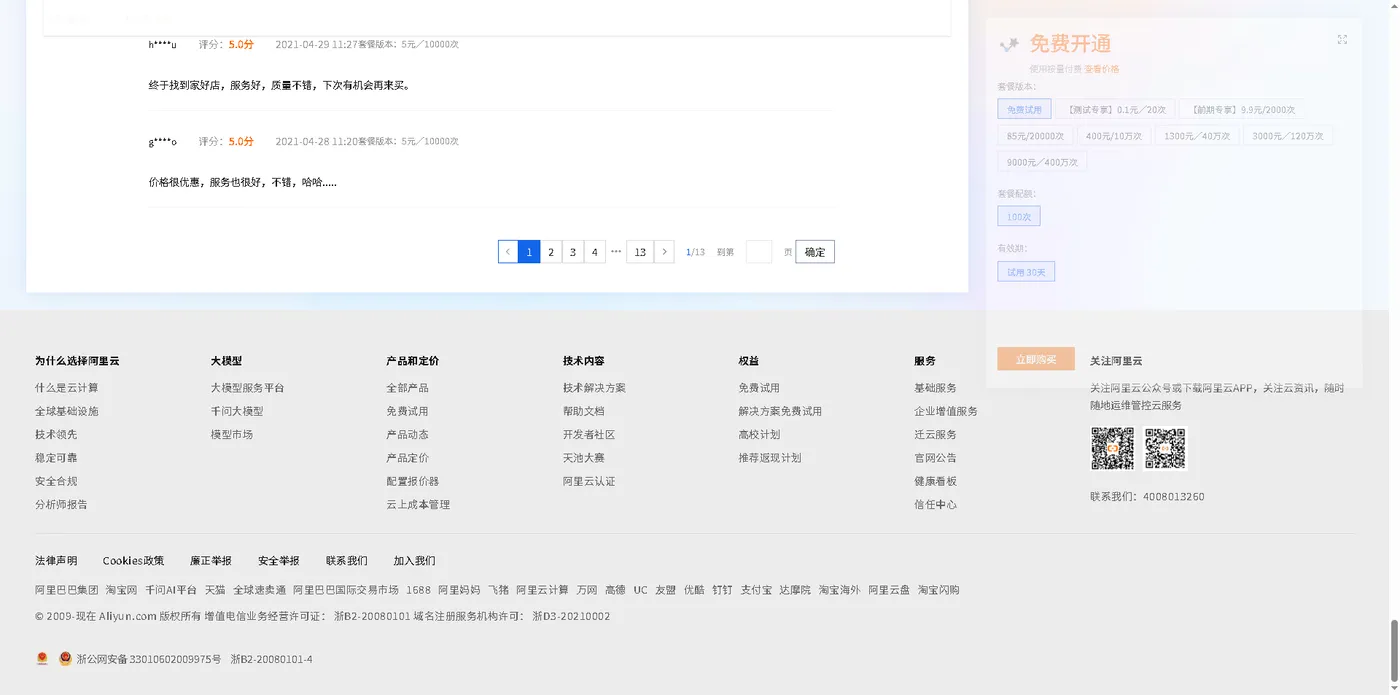Open 高校计划 link
Image resolution: width=1400 pixels, height=695 pixels.
pos(759,435)
